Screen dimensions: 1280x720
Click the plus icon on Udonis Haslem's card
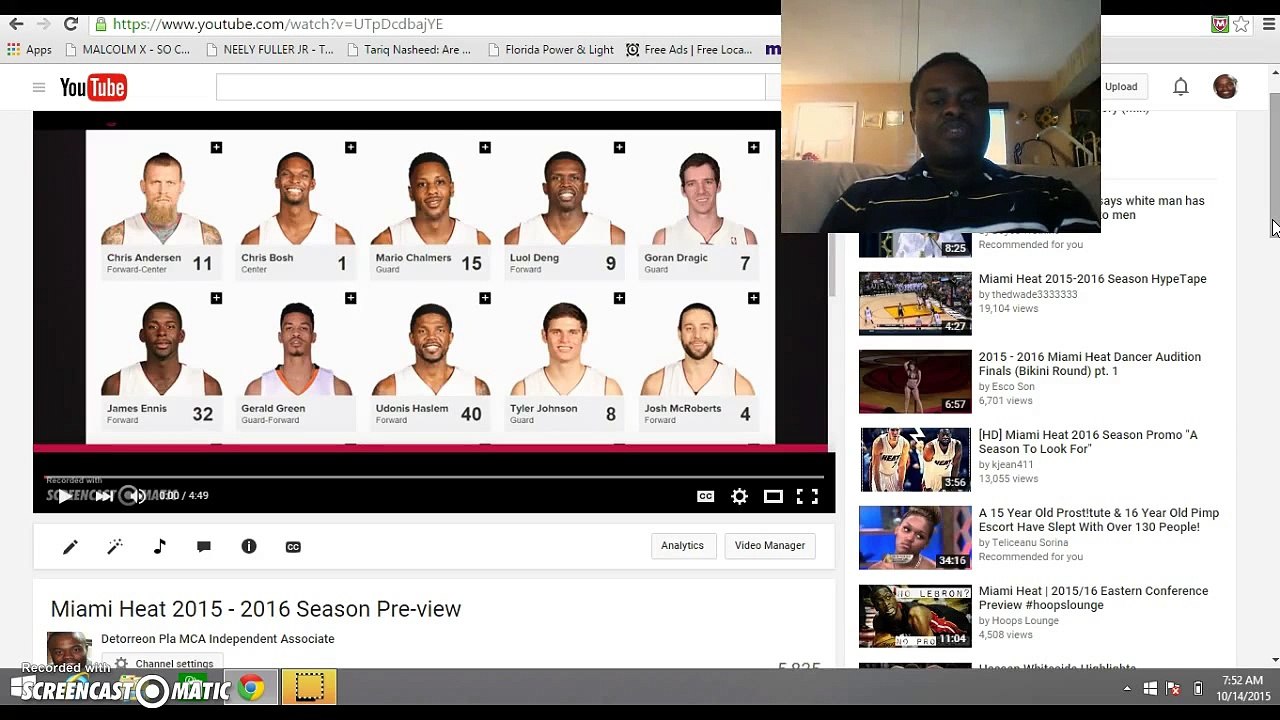(x=485, y=298)
